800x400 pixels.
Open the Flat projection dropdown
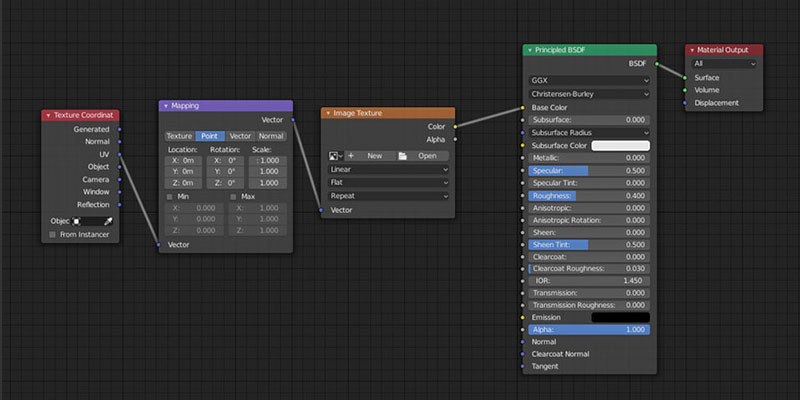point(388,182)
